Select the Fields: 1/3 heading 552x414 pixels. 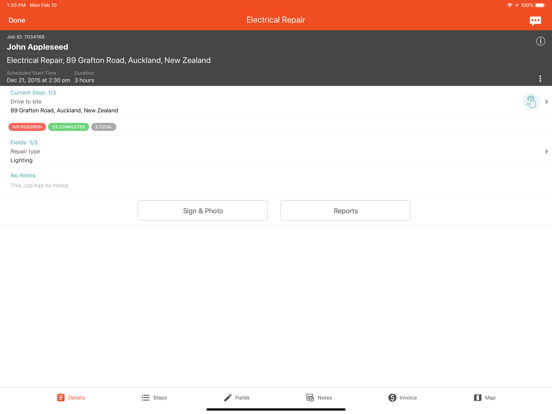pyautogui.click(x=24, y=142)
